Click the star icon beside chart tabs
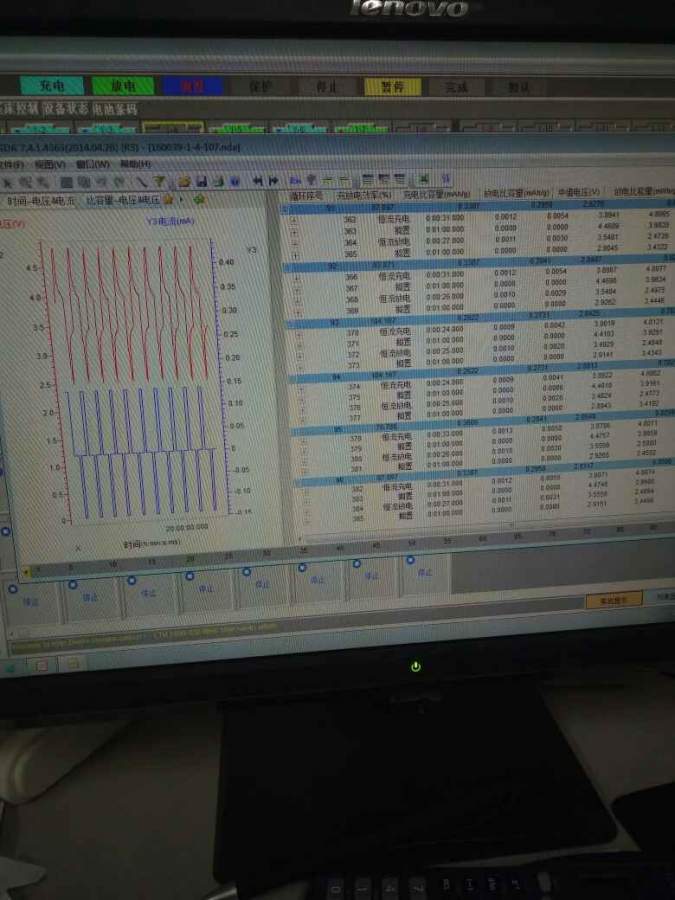Screen dimensions: 675x900 pos(168,200)
